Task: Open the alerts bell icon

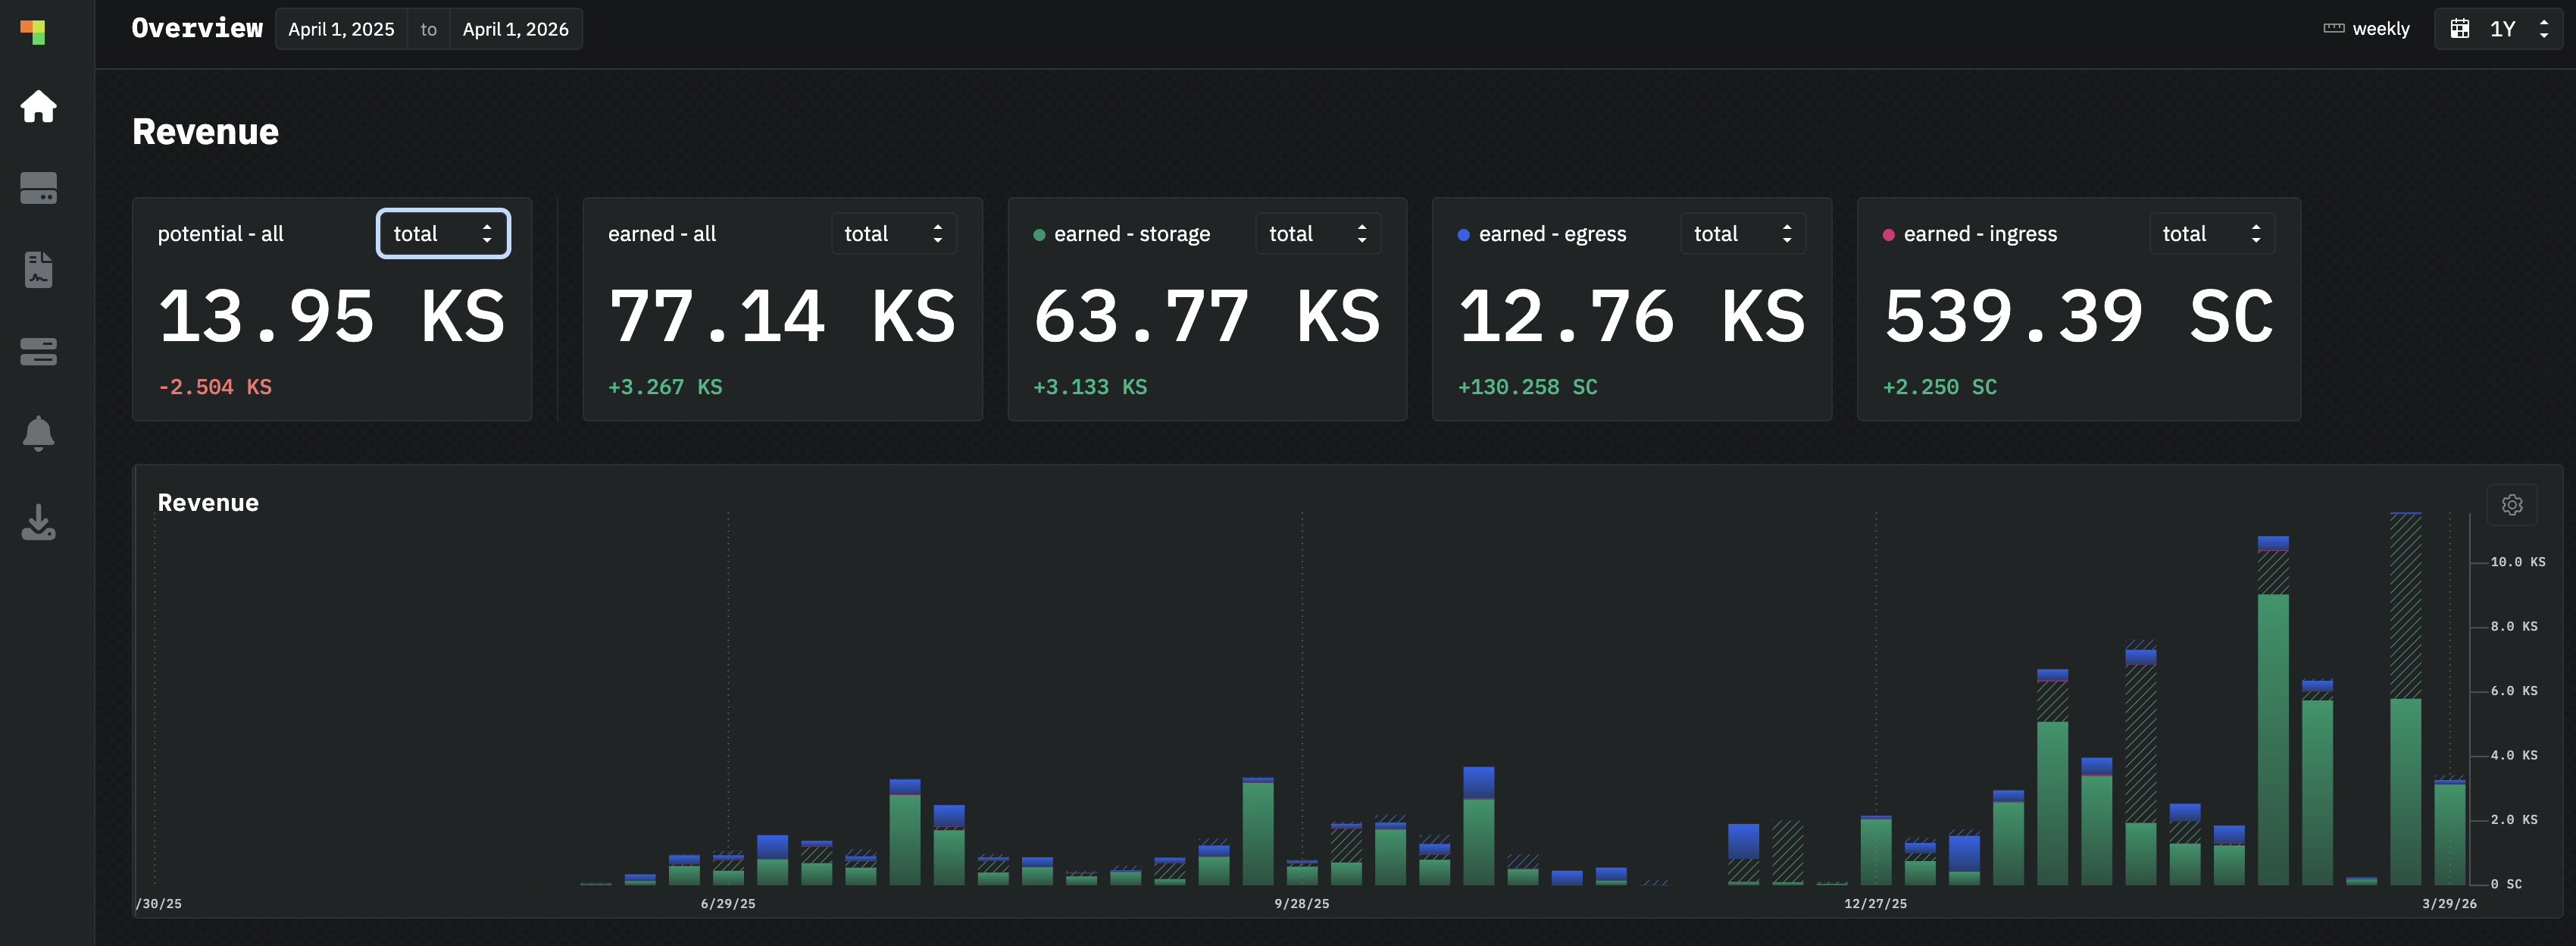Action: [x=38, y=433]
